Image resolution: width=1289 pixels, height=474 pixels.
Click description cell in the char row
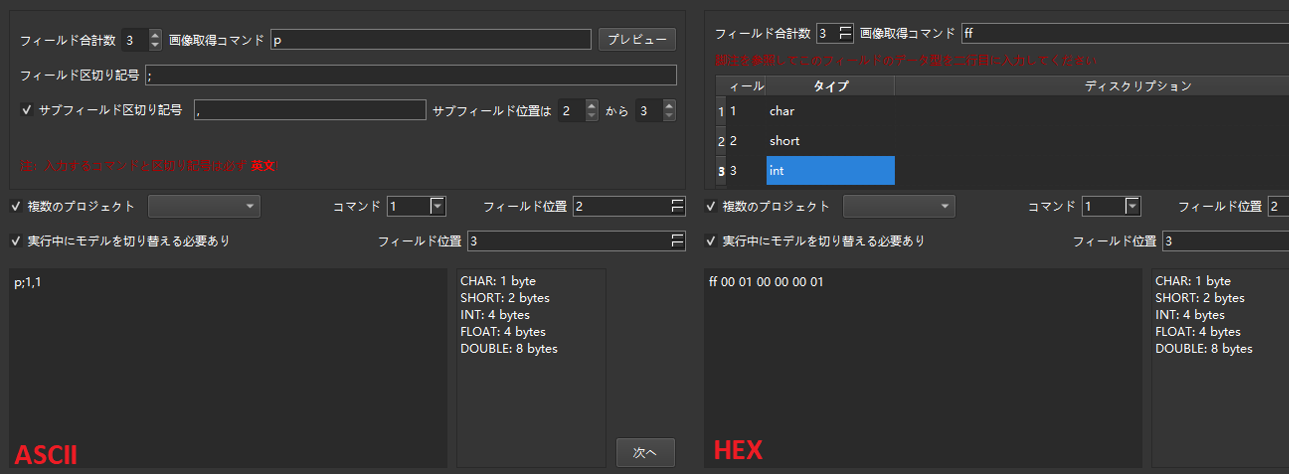click(x=1091, y=111)
